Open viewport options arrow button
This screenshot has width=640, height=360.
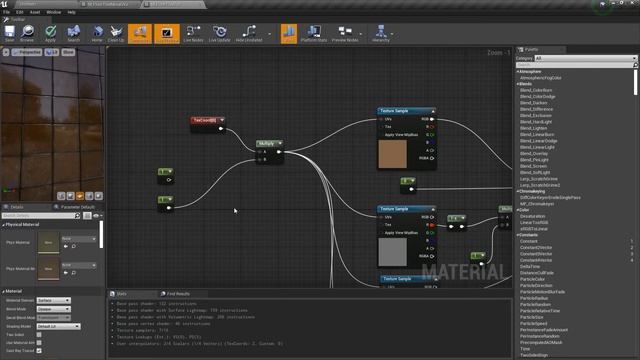point(6,52)
